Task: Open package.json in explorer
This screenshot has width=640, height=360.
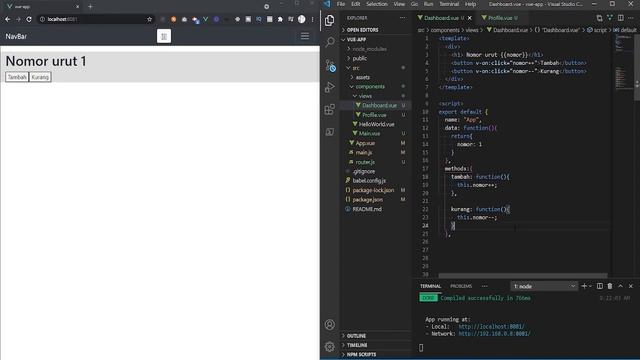Action: 367,200
